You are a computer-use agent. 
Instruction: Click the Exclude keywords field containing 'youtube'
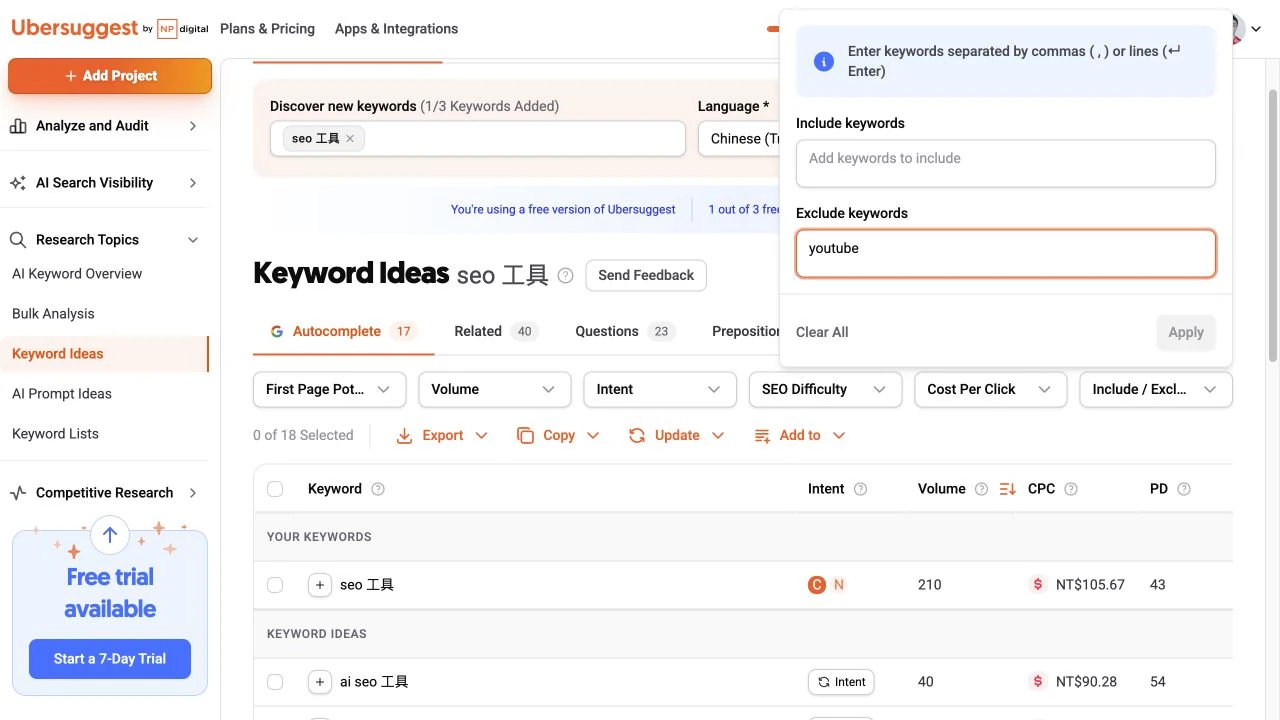(1006, 254)
